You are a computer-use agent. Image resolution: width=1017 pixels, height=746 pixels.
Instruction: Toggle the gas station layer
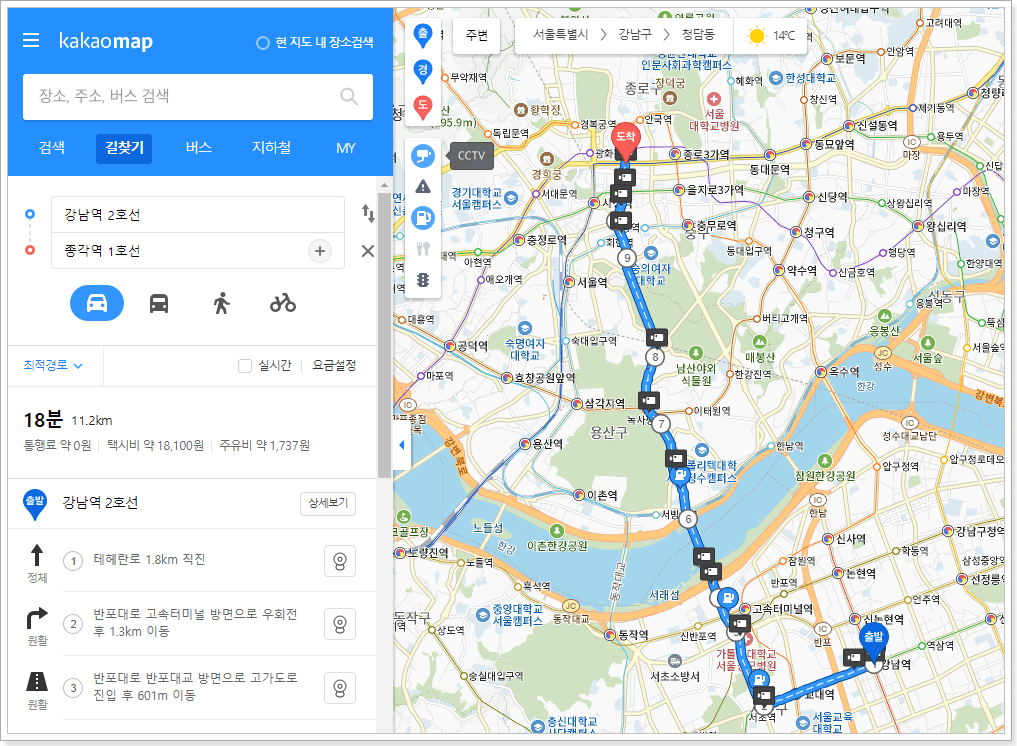point(423,218)
